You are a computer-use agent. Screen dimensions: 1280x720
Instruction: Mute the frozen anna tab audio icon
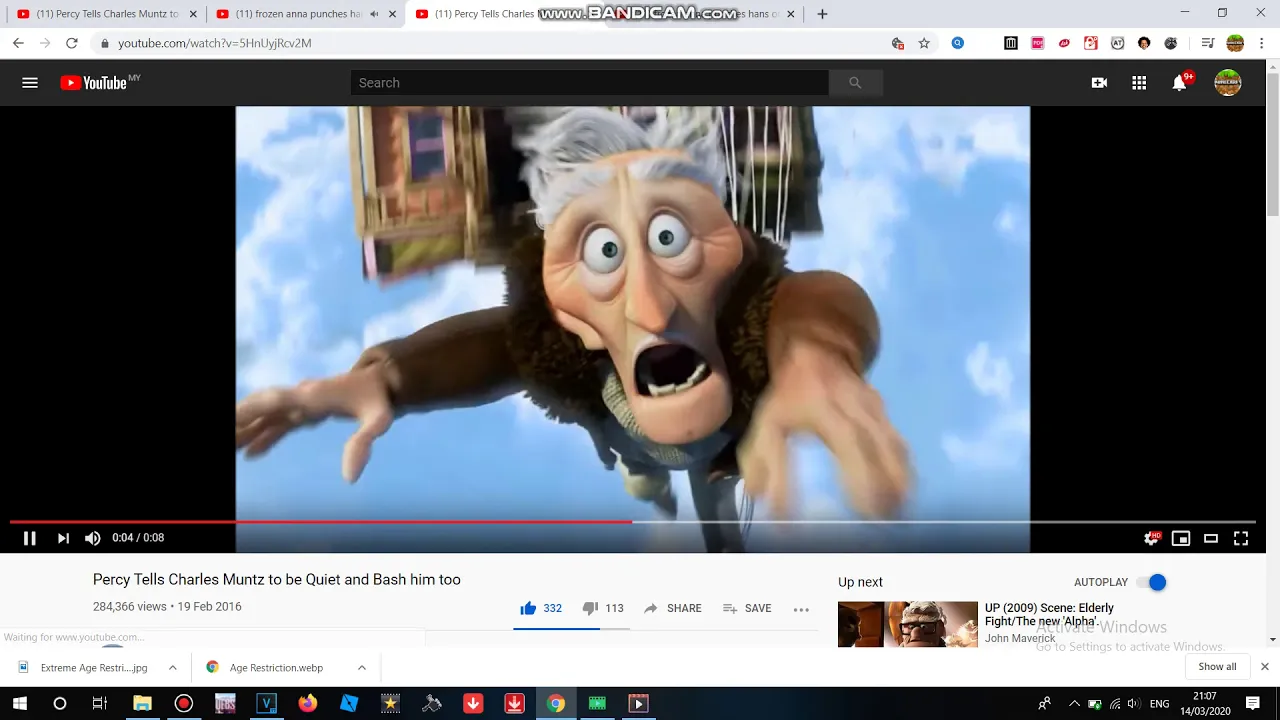tap(374, 14)
